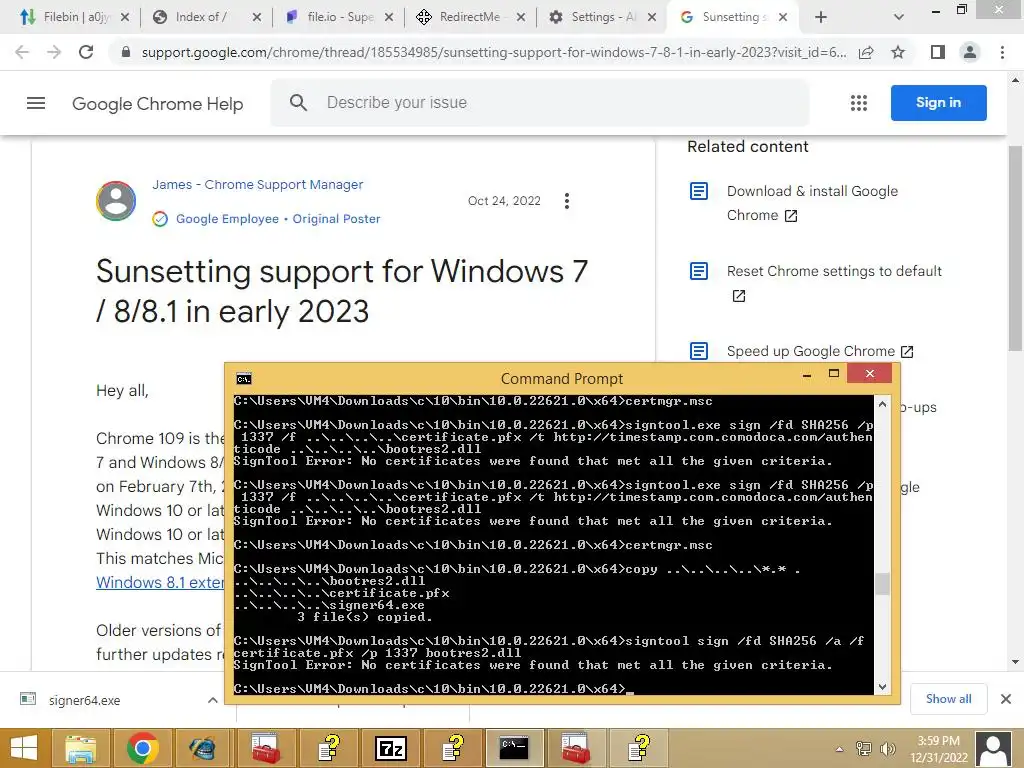Bookmark this page with the star icon
The width and height of the screenshot is (1024, 768).
tap(898, 52)
